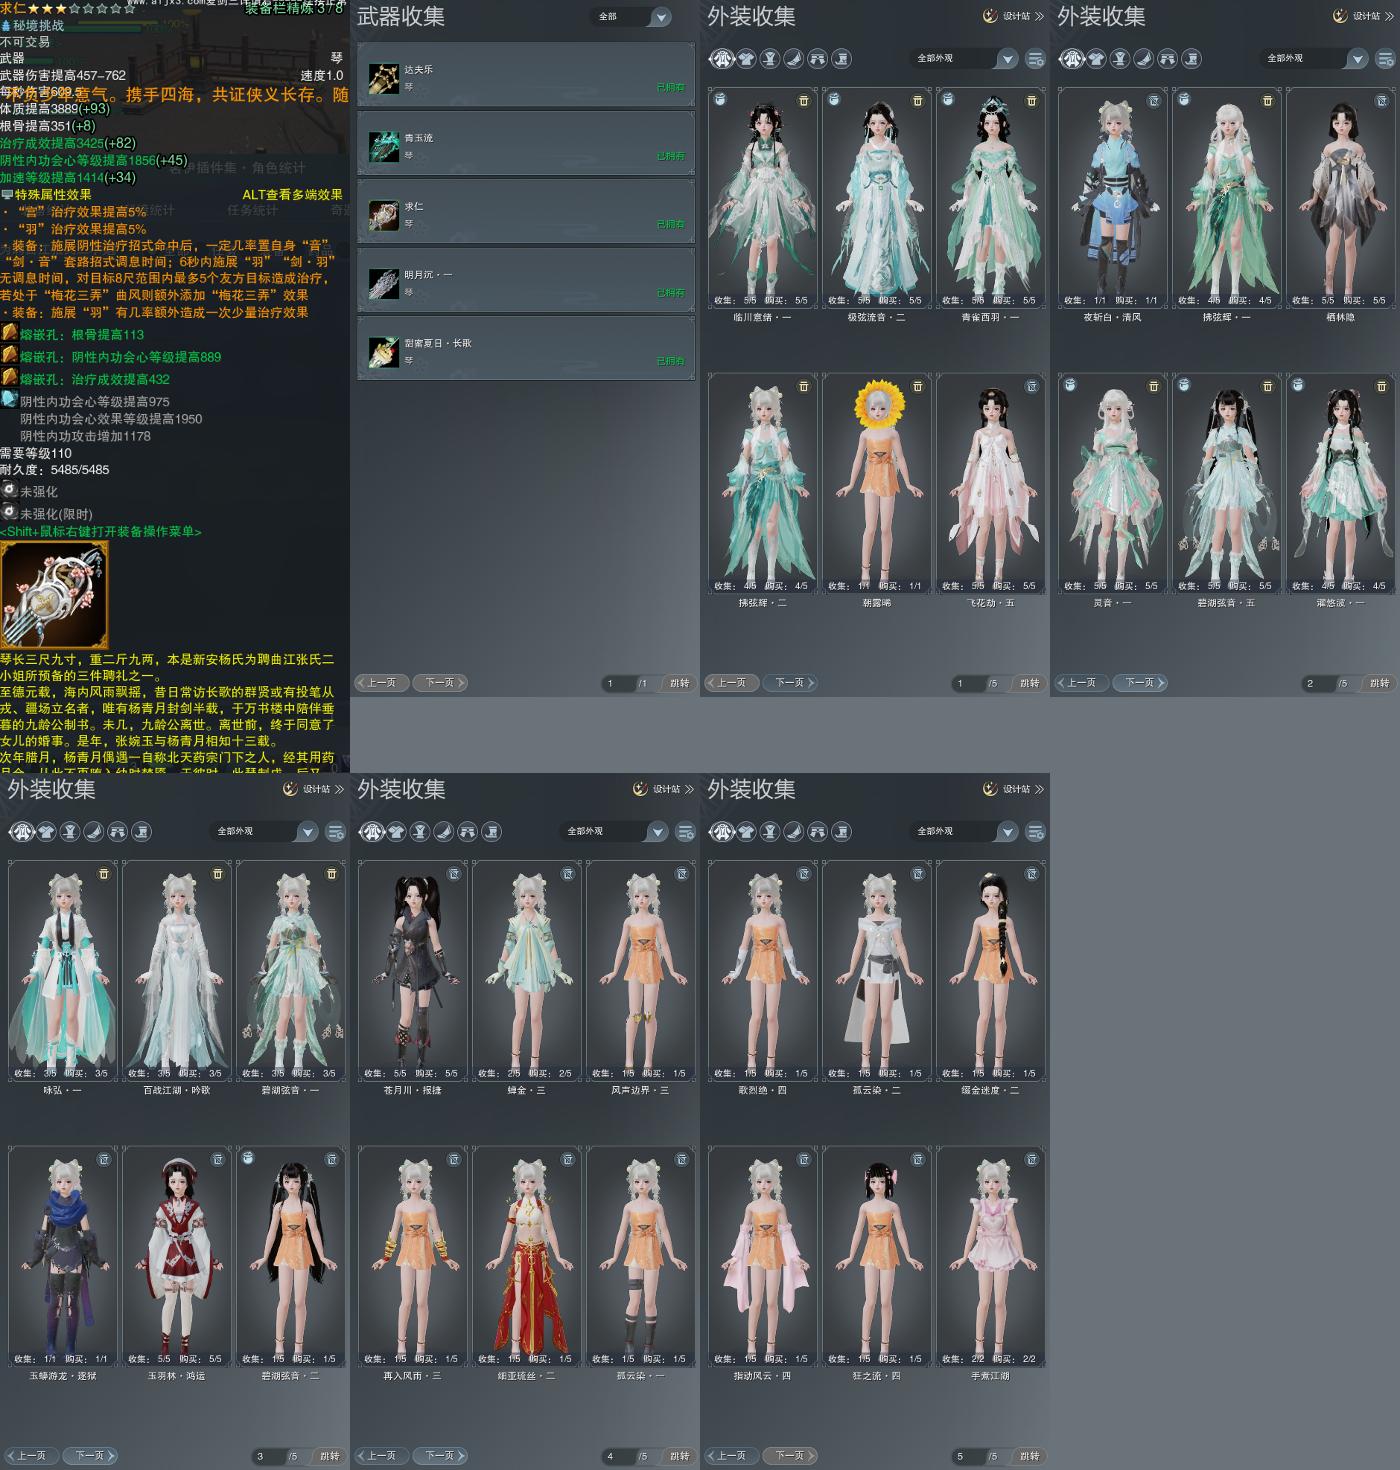Viewport: 1400px width, 1470px height.
Task: Switch to shirt category in page 4 panel
Action: [x=396, y=832]
